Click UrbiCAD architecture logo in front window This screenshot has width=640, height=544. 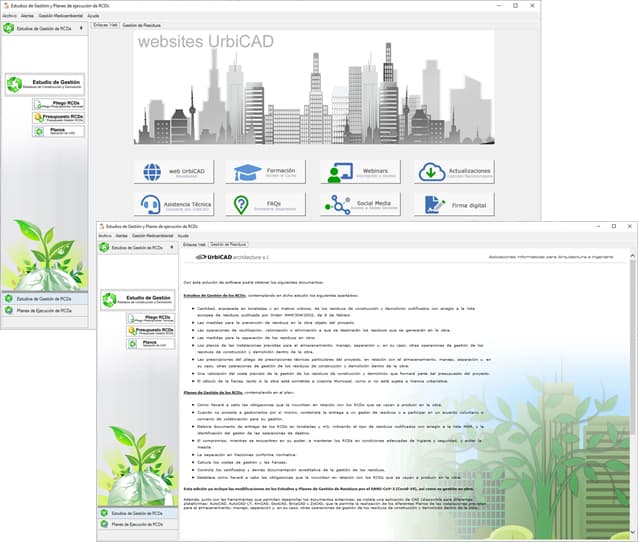(232, 257)
